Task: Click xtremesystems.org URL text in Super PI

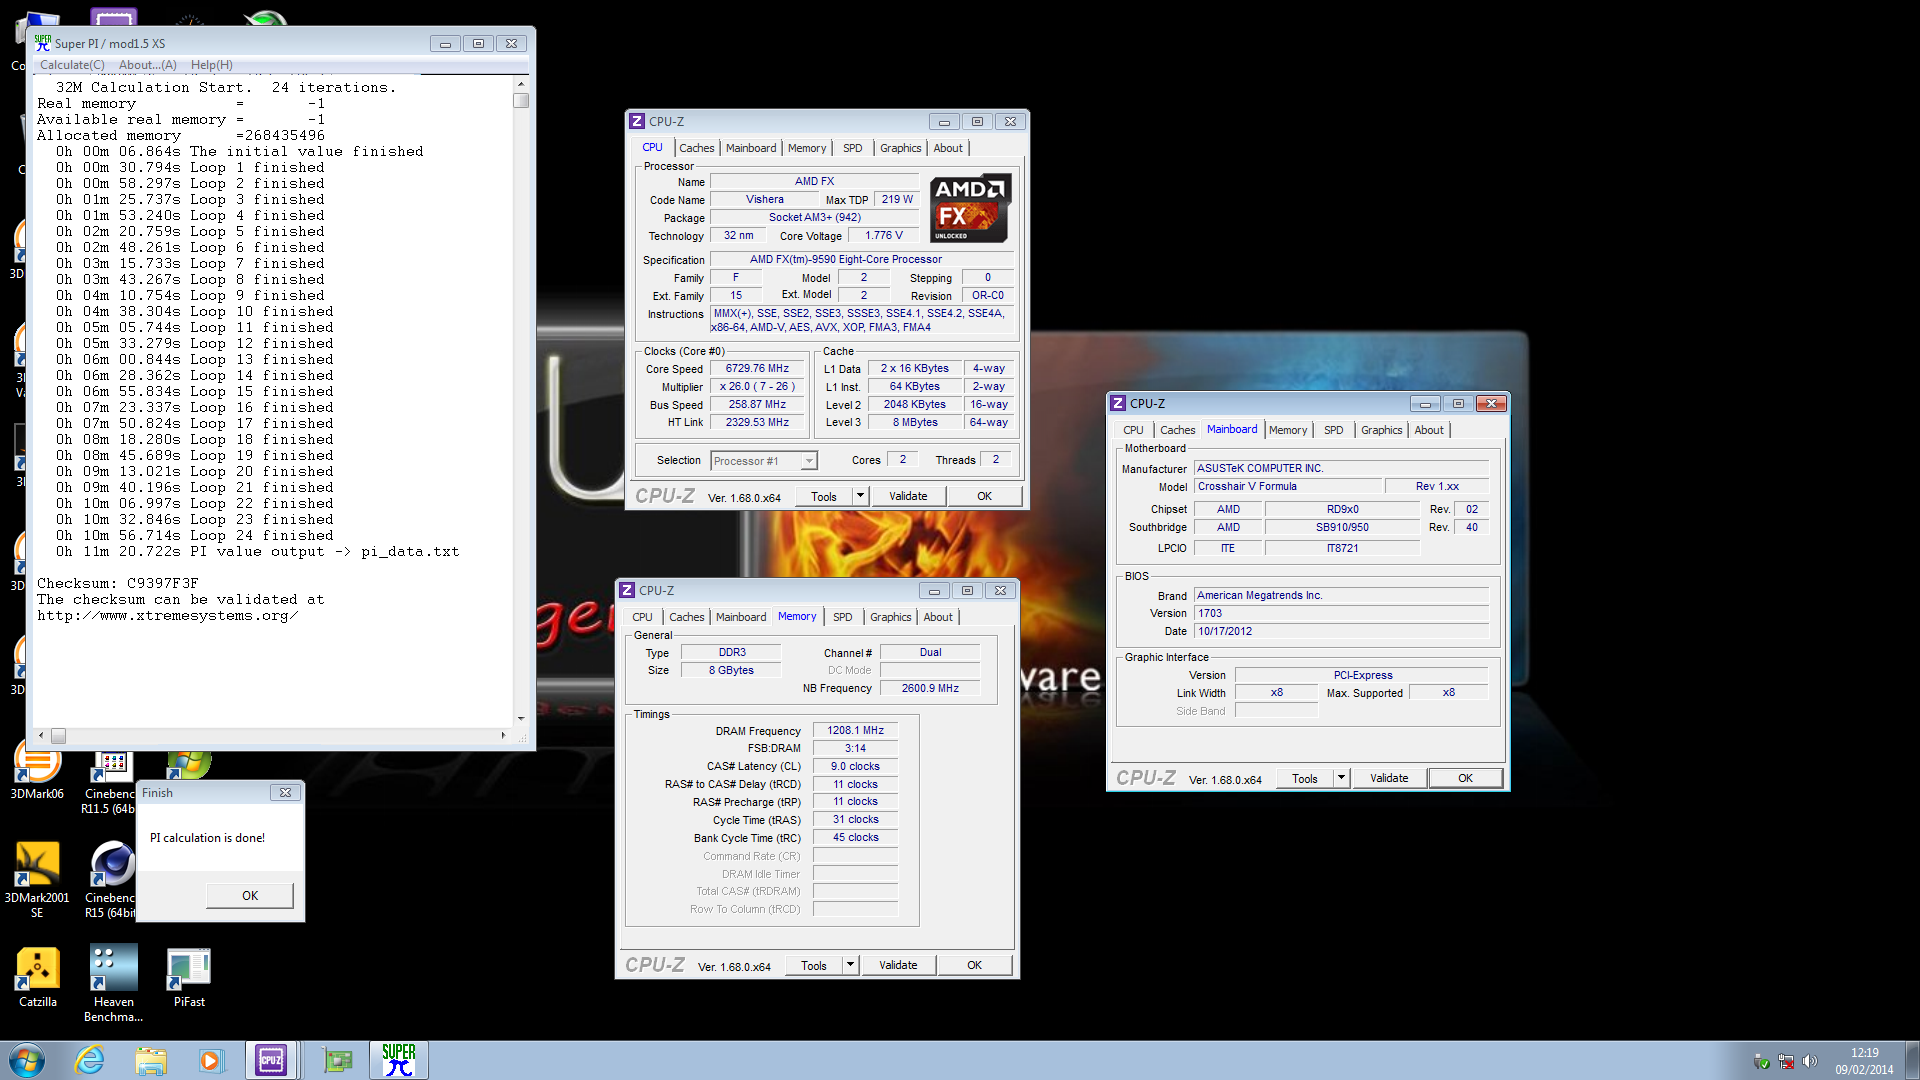Action: click(x=168, y=615)
